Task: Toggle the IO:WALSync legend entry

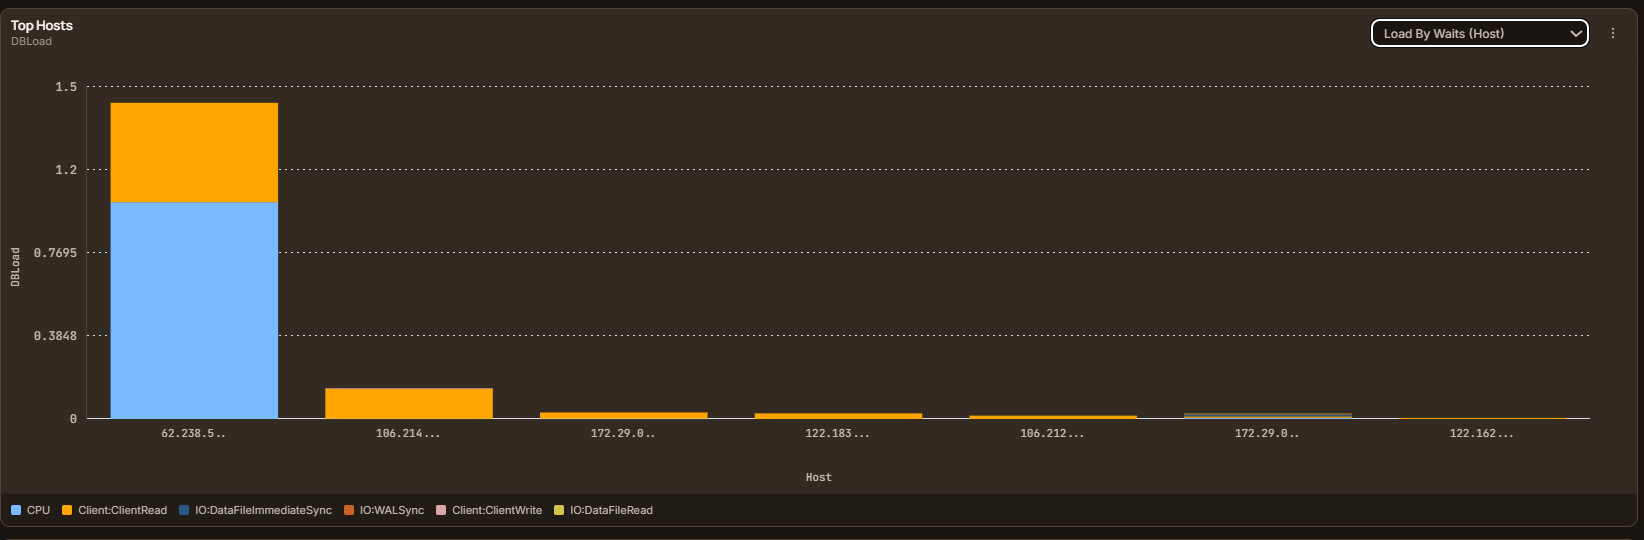Action: click(385, 510)
